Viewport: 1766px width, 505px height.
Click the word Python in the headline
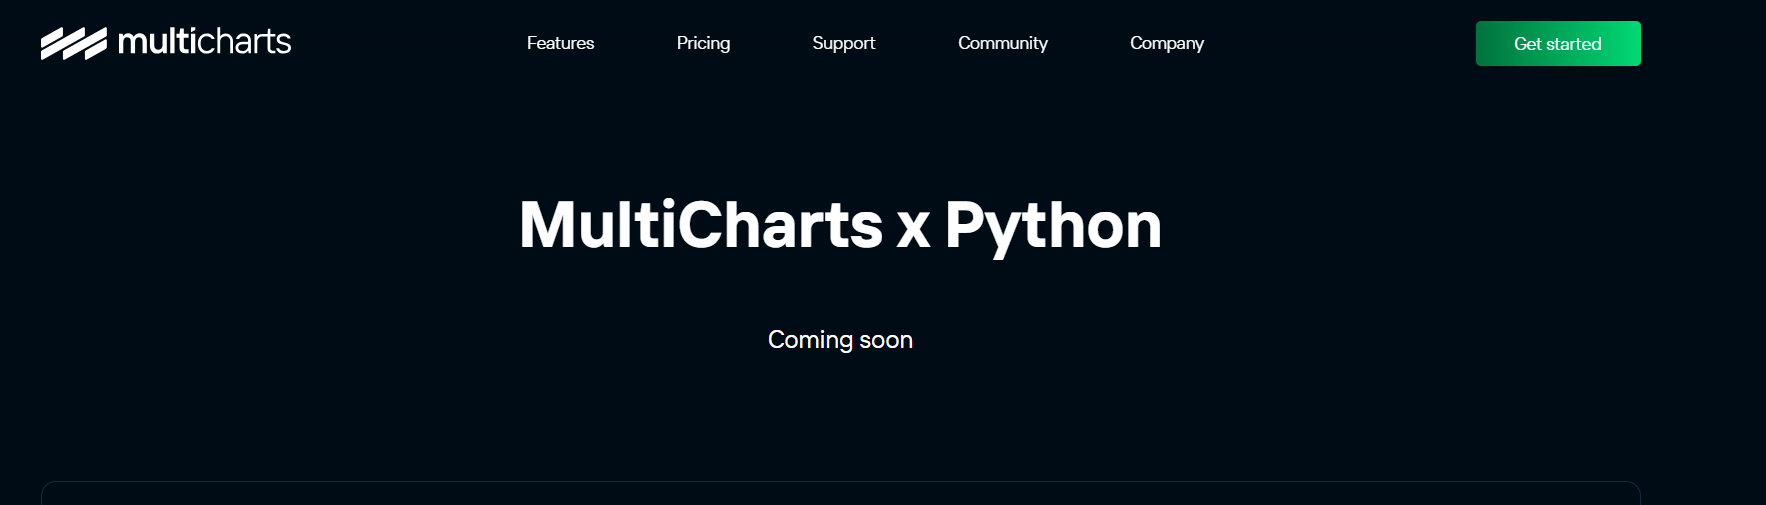(x=1053, y=225)
